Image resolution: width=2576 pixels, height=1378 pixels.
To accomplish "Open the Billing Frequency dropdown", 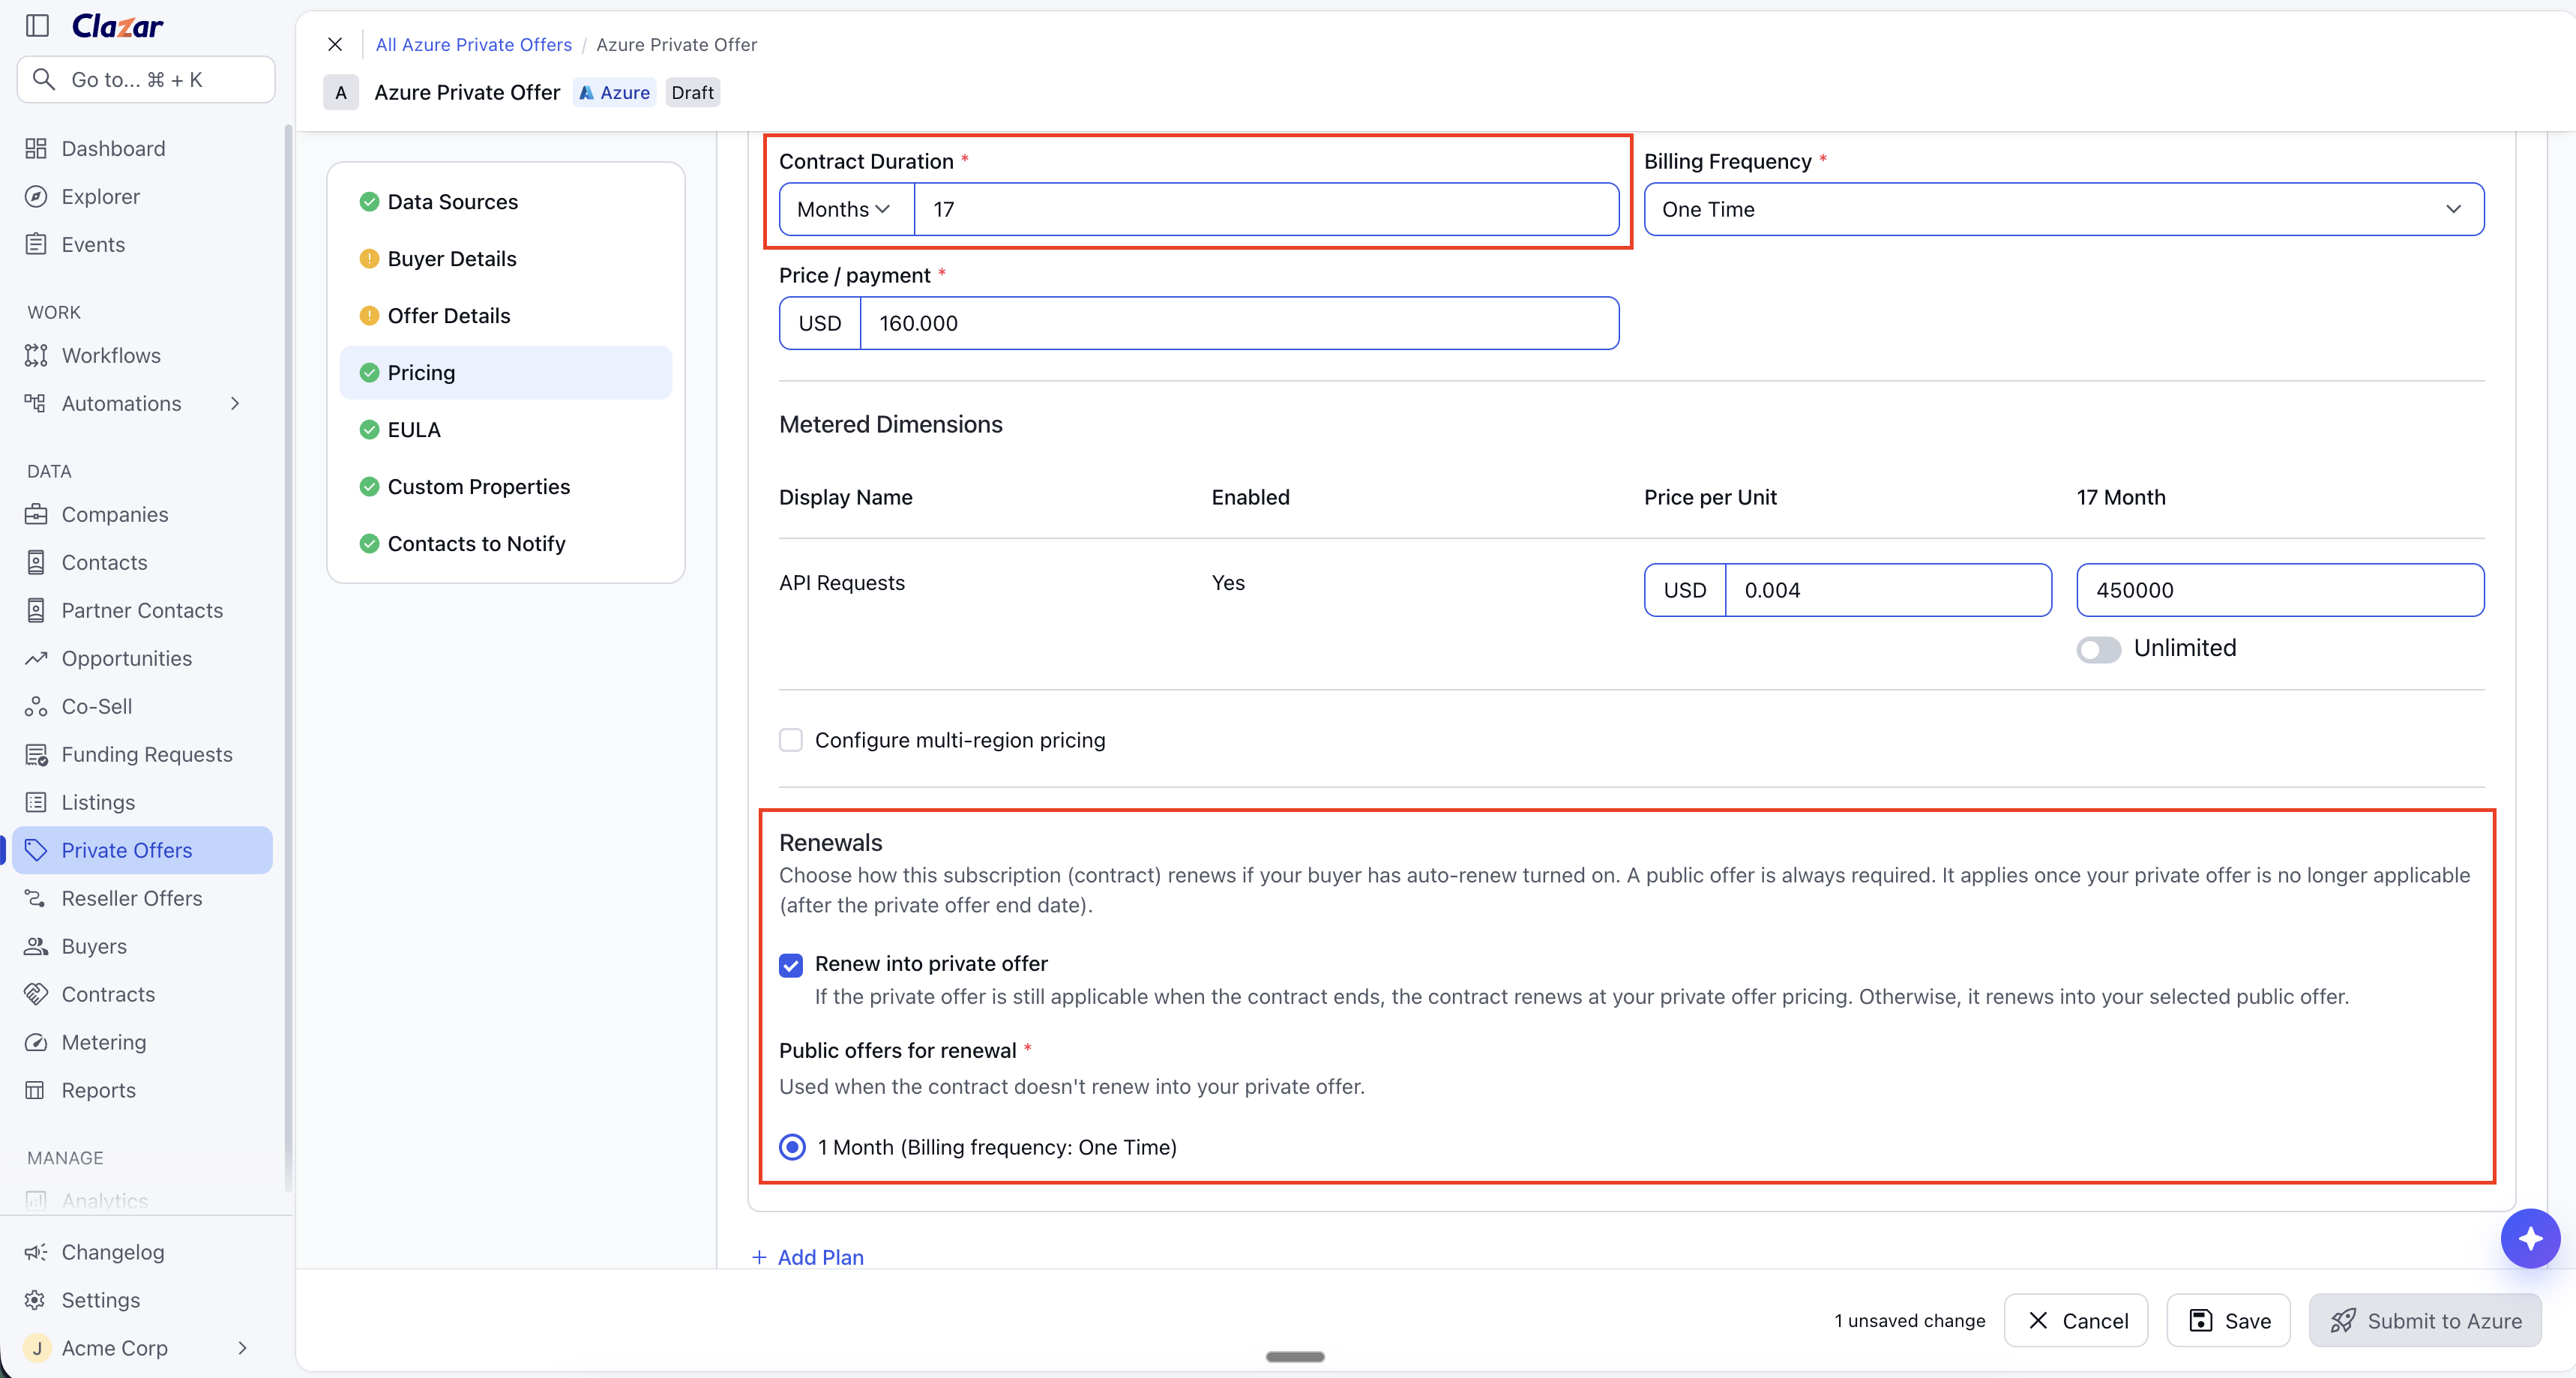I will [2064, 209].
